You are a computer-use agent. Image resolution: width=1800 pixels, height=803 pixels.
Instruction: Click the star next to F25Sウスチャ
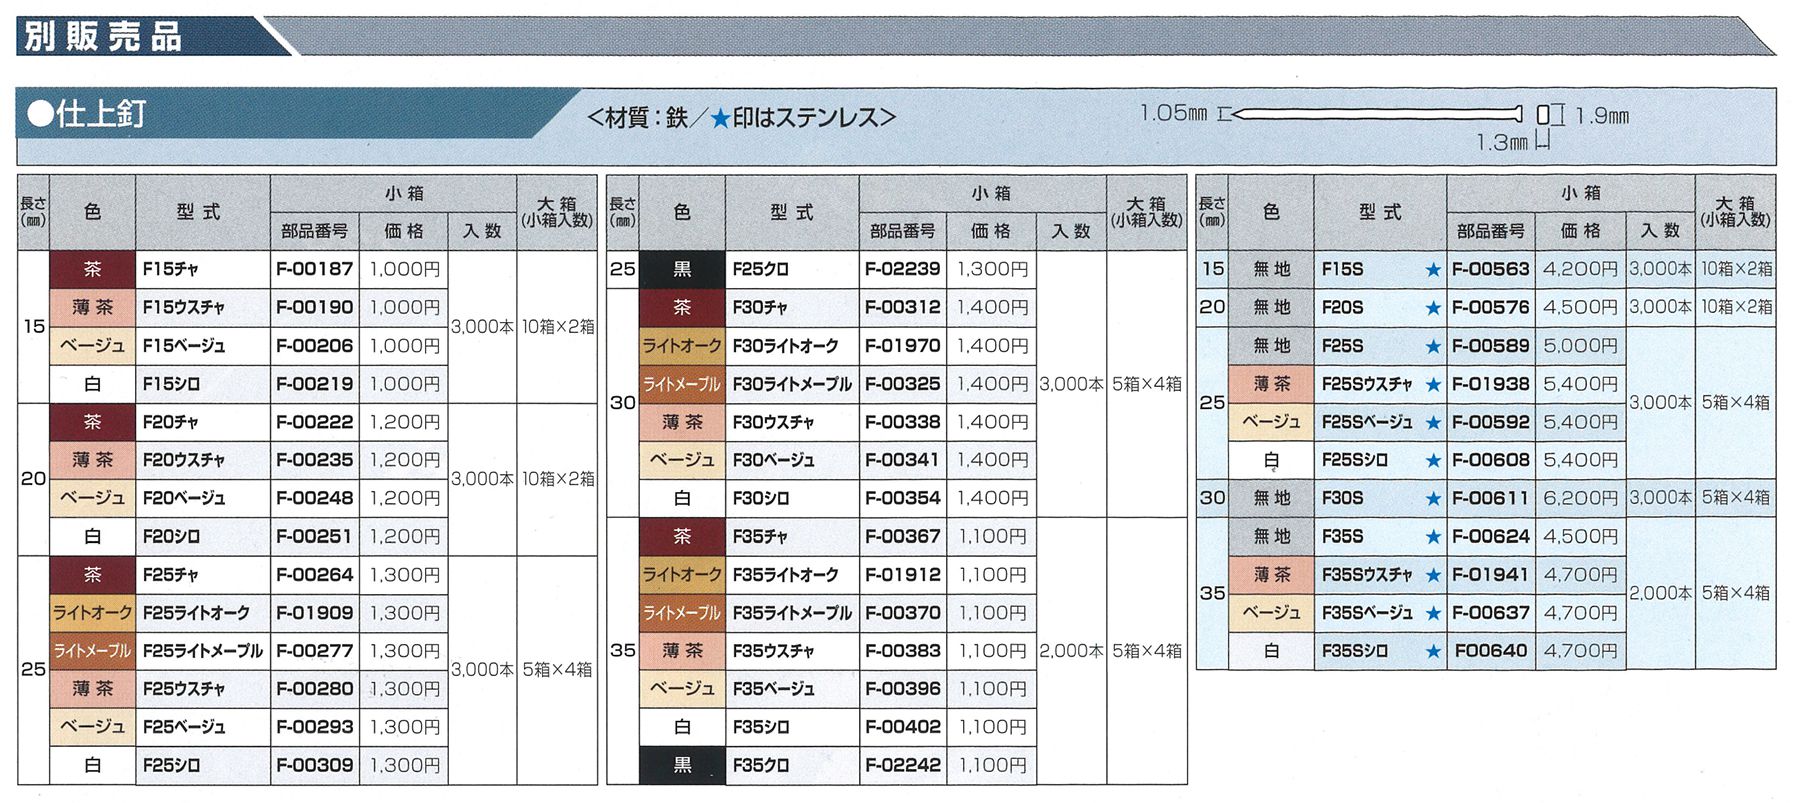click(1433, 384)
